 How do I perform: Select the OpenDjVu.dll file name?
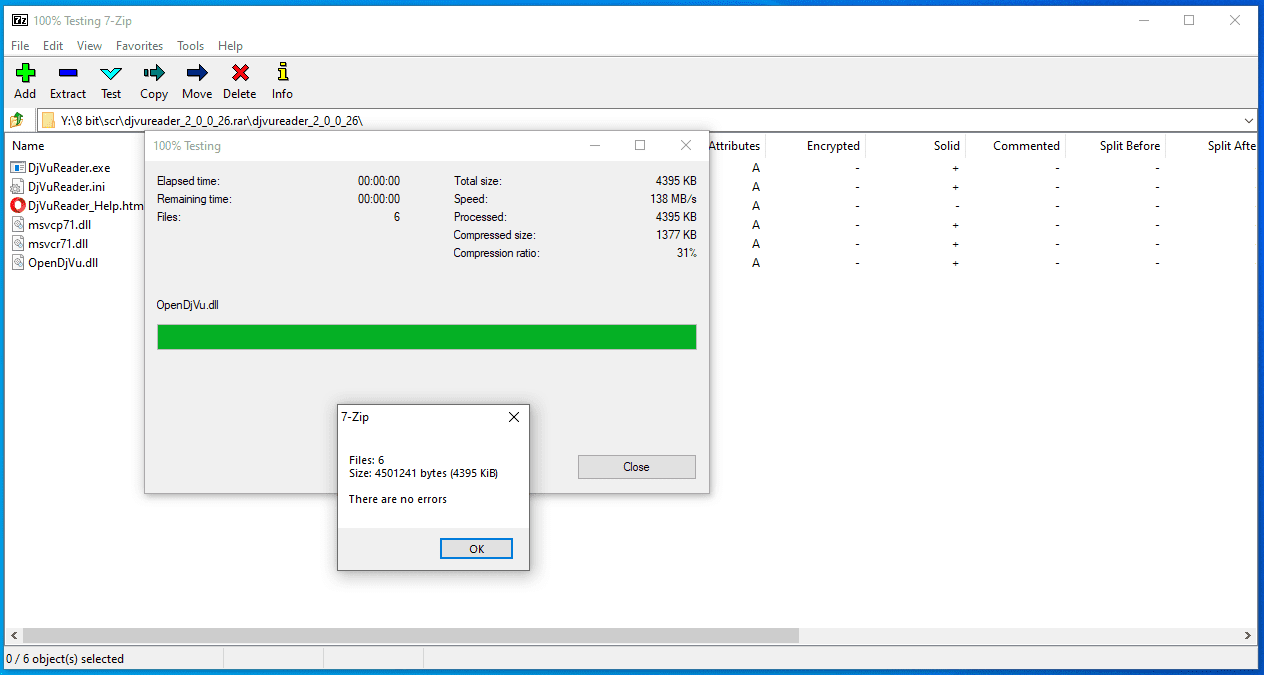pyautogui.click(x=63, y=263)
